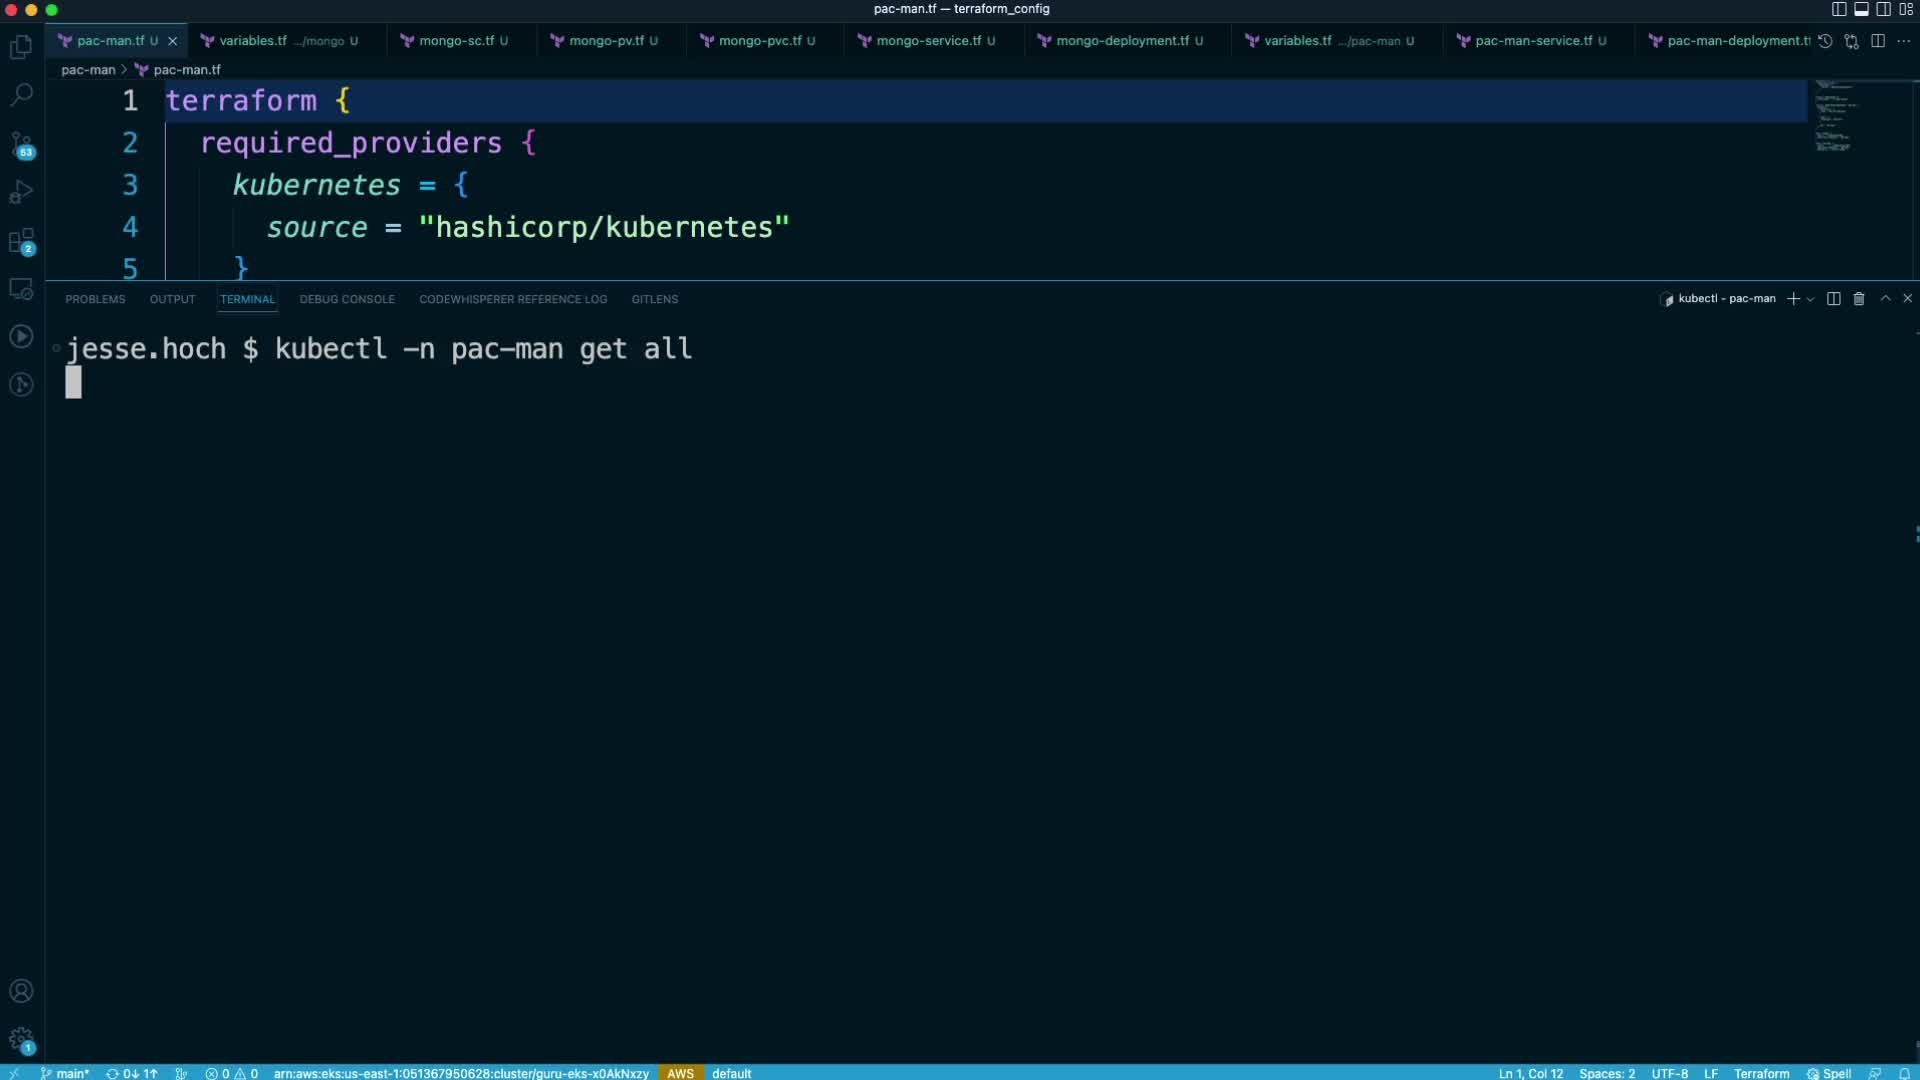Toggle the primary sidebar layout button
This screenshot has width=1920, height=1080.
click(x=1839, y=9)
